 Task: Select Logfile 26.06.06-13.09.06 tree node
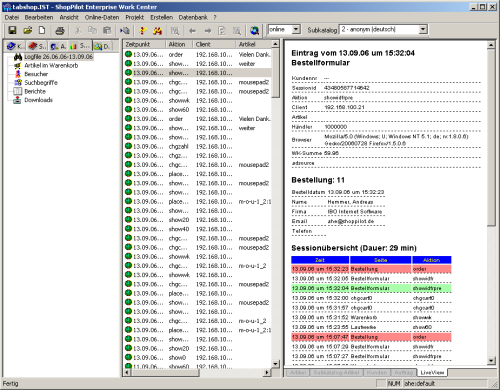pos(58,57)
